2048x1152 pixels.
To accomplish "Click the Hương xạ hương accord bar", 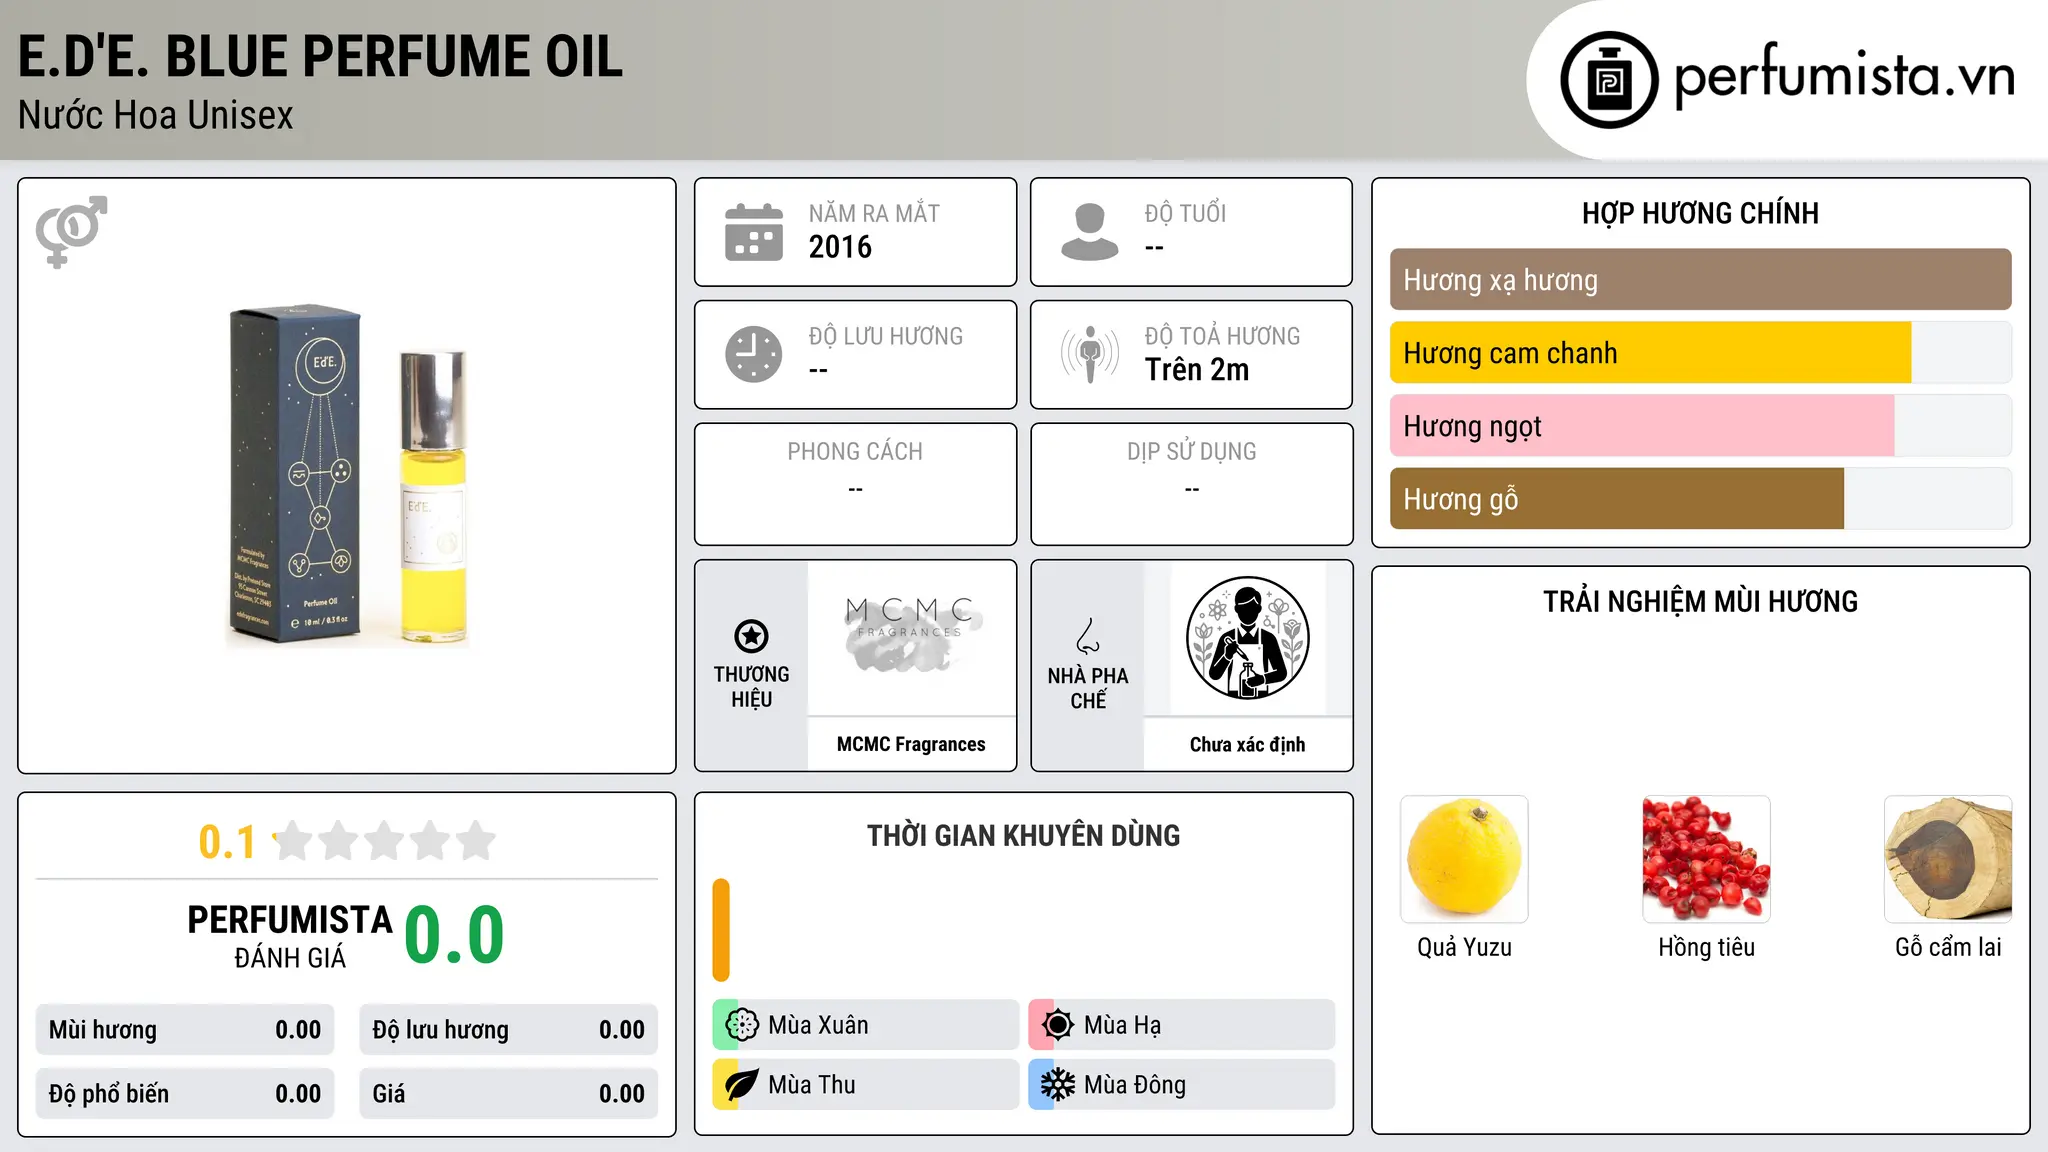I will click(1700, 280).
